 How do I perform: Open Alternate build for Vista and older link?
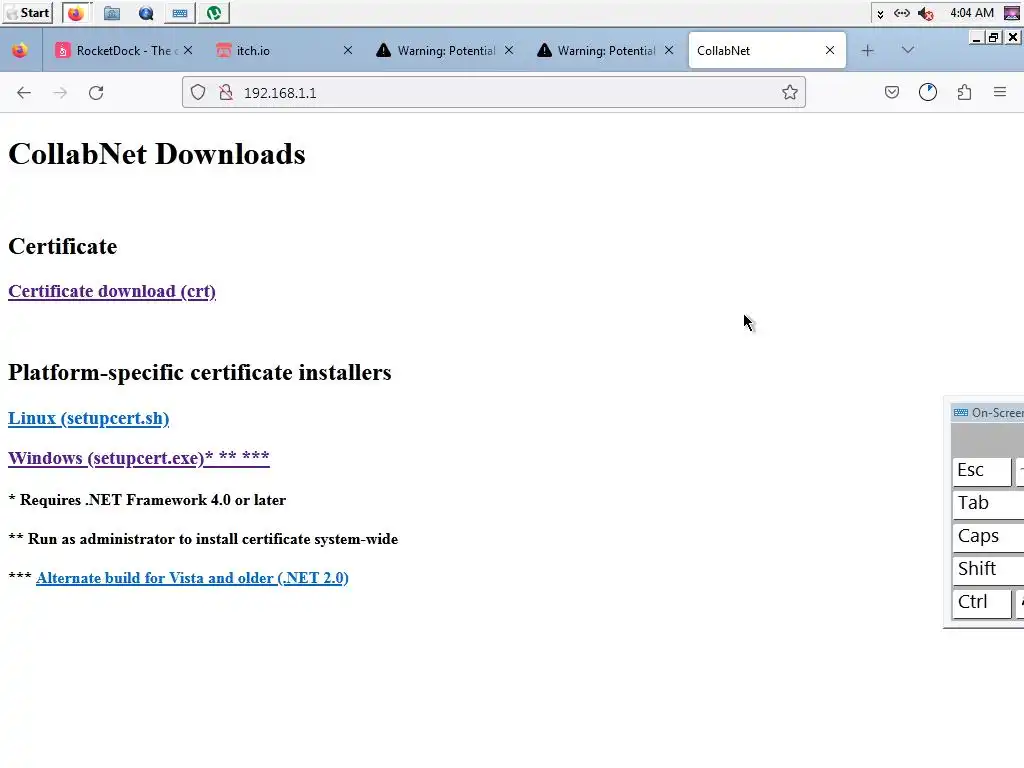tap(192, 578)
